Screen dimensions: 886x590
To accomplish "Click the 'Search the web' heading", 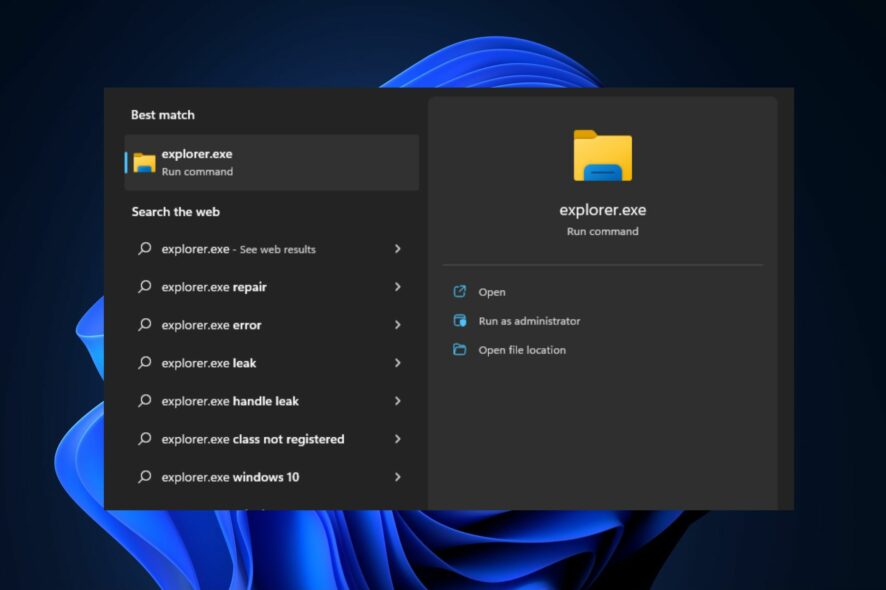I will click(176, 212).
